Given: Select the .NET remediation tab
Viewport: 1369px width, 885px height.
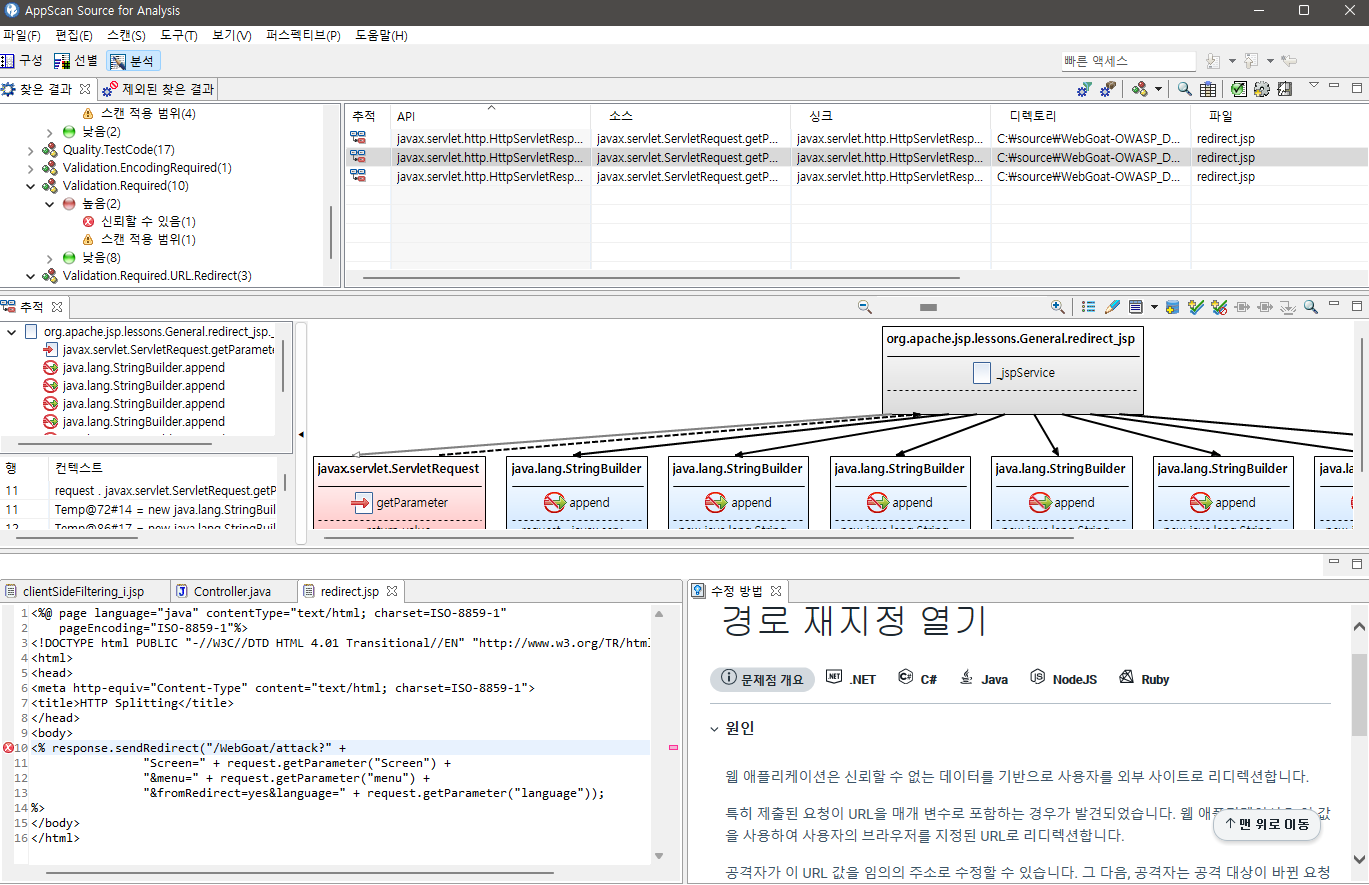Looking at the screenshot, I should (x=850, y=679).
